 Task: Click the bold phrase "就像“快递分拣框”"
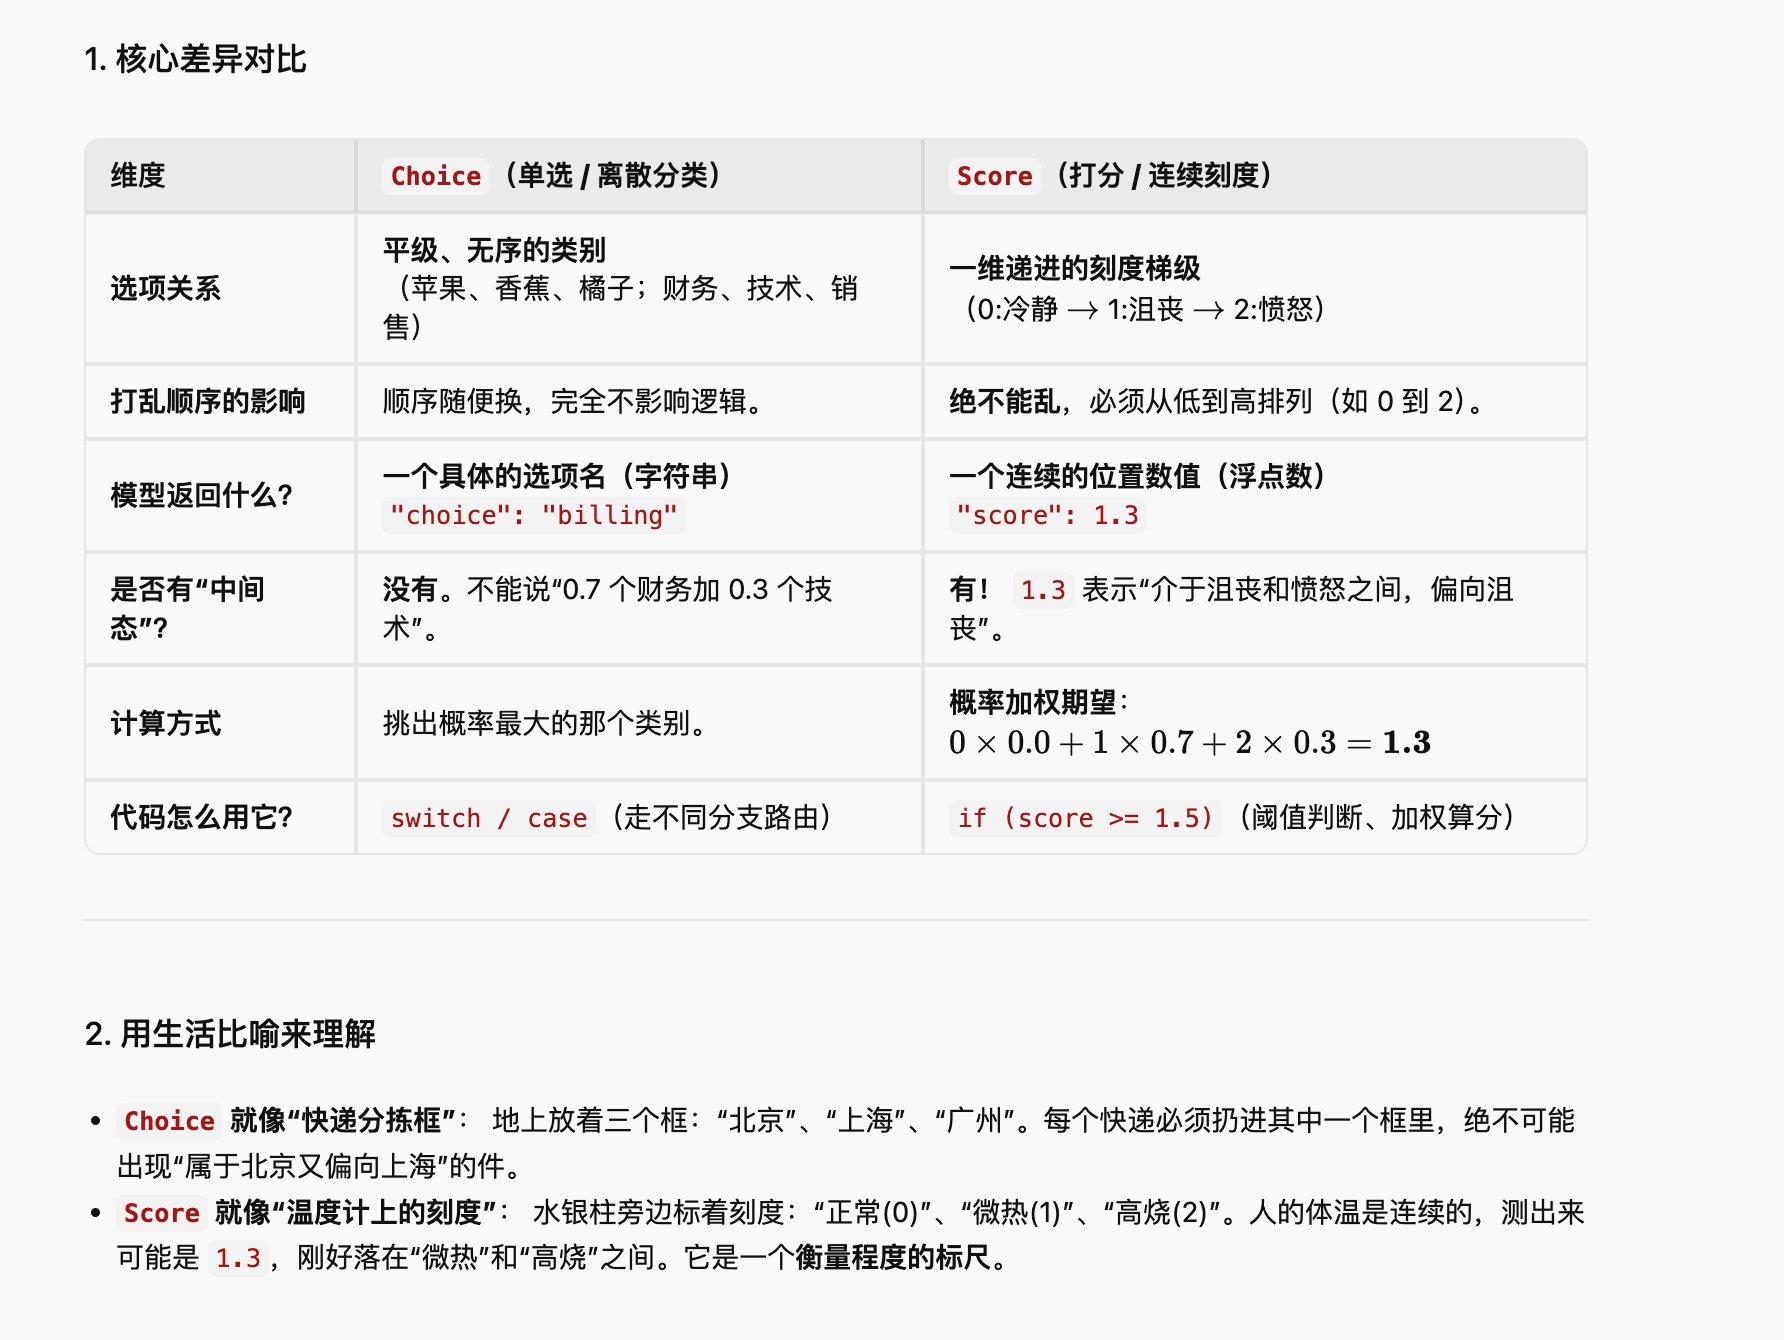coord(343,1120)
